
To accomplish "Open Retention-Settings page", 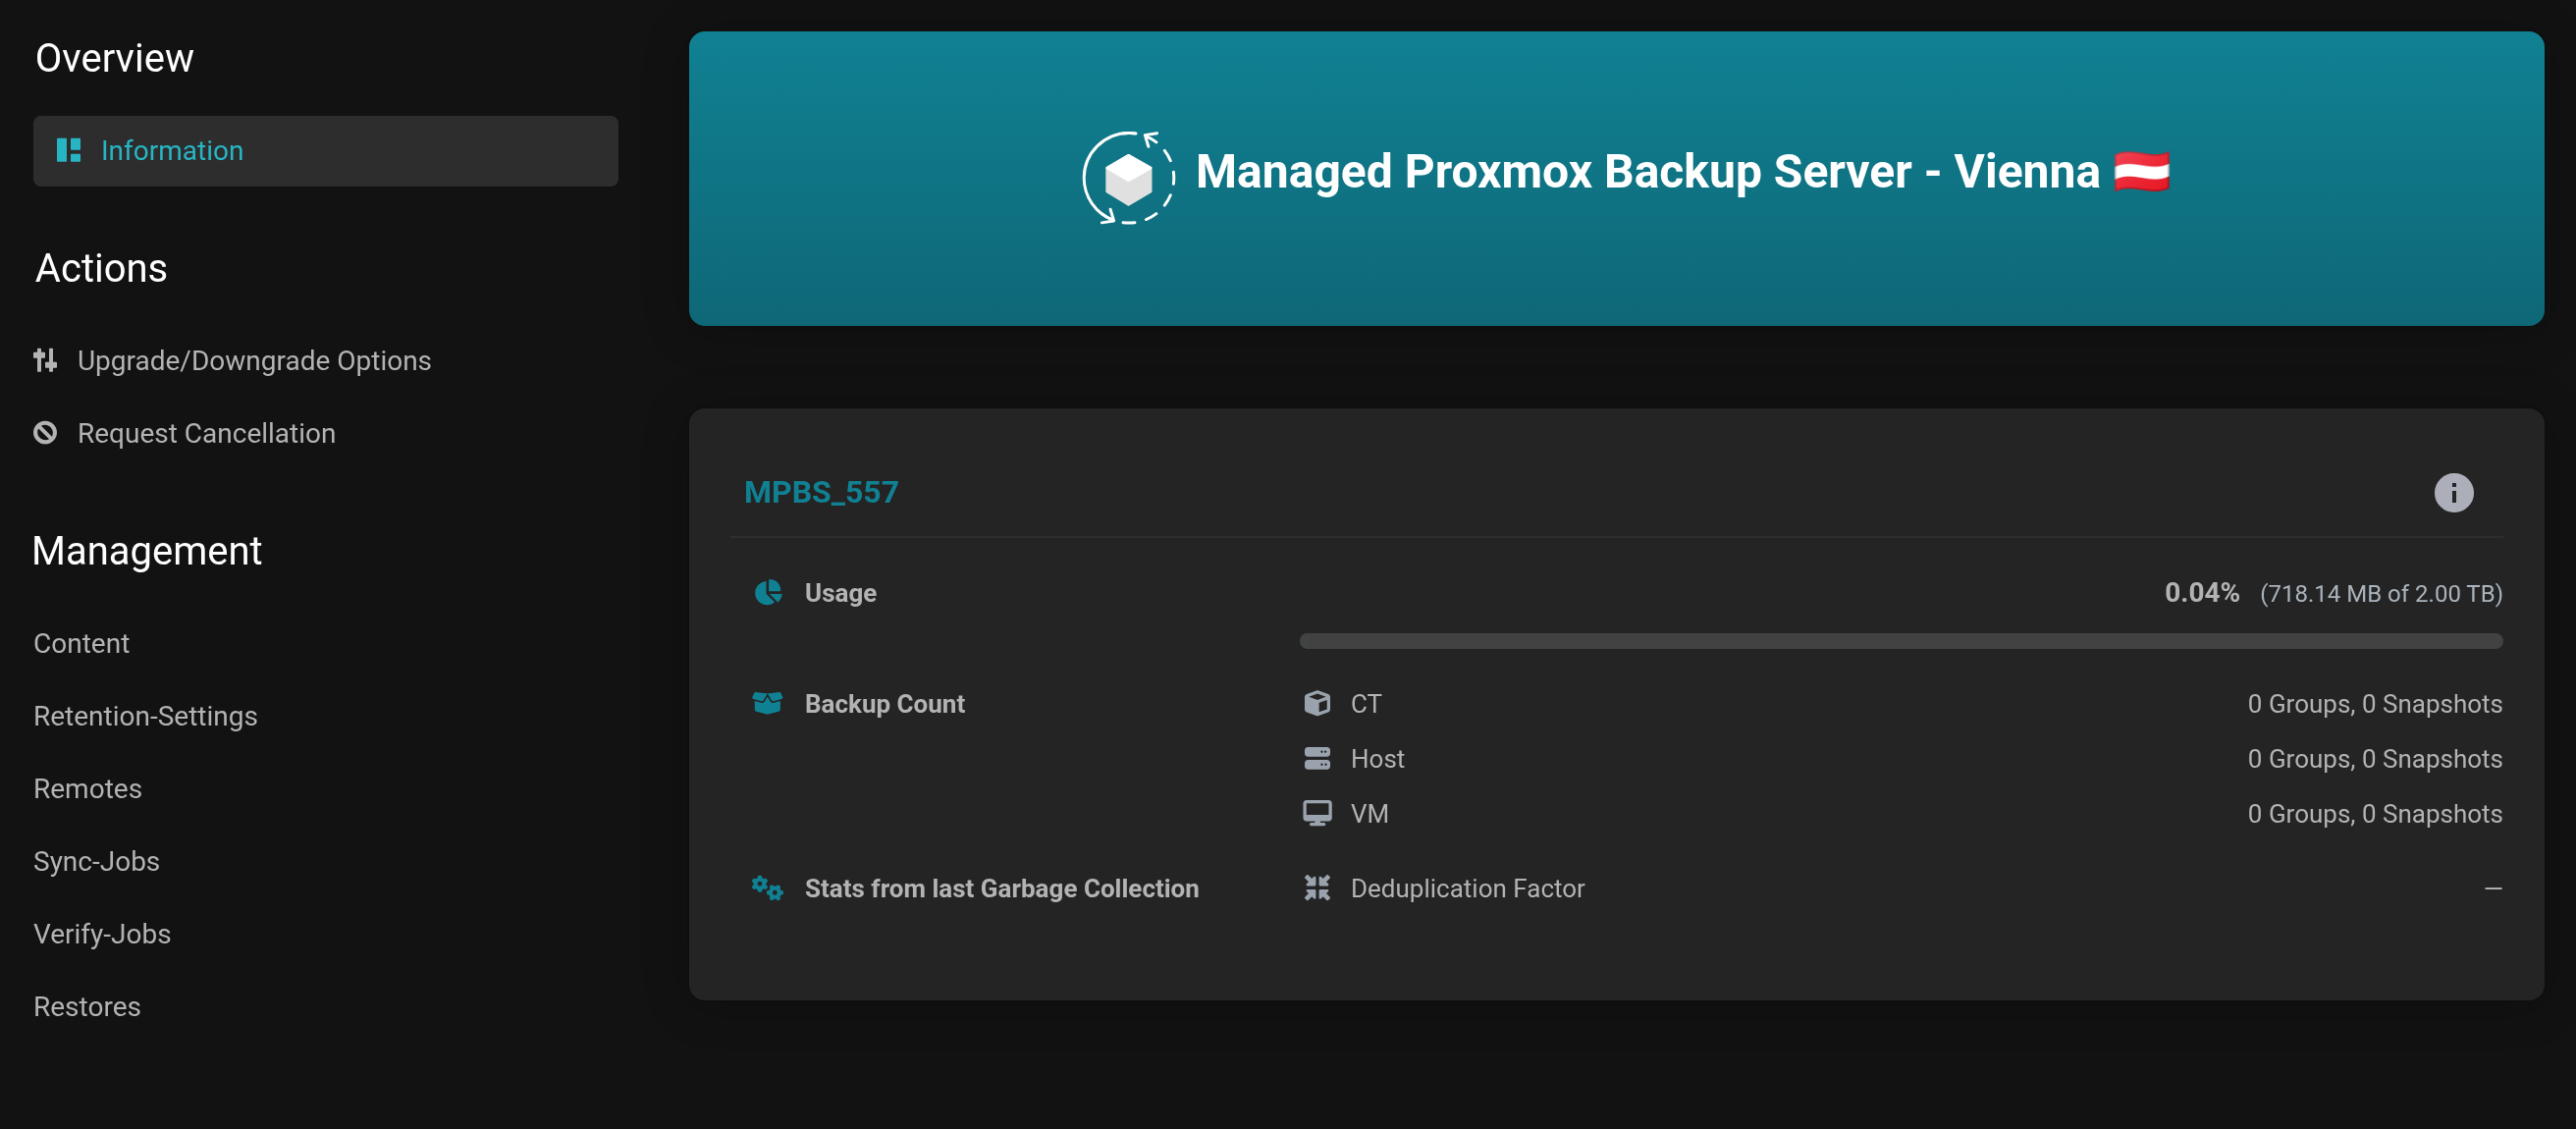I will click(x=145, y=716).
